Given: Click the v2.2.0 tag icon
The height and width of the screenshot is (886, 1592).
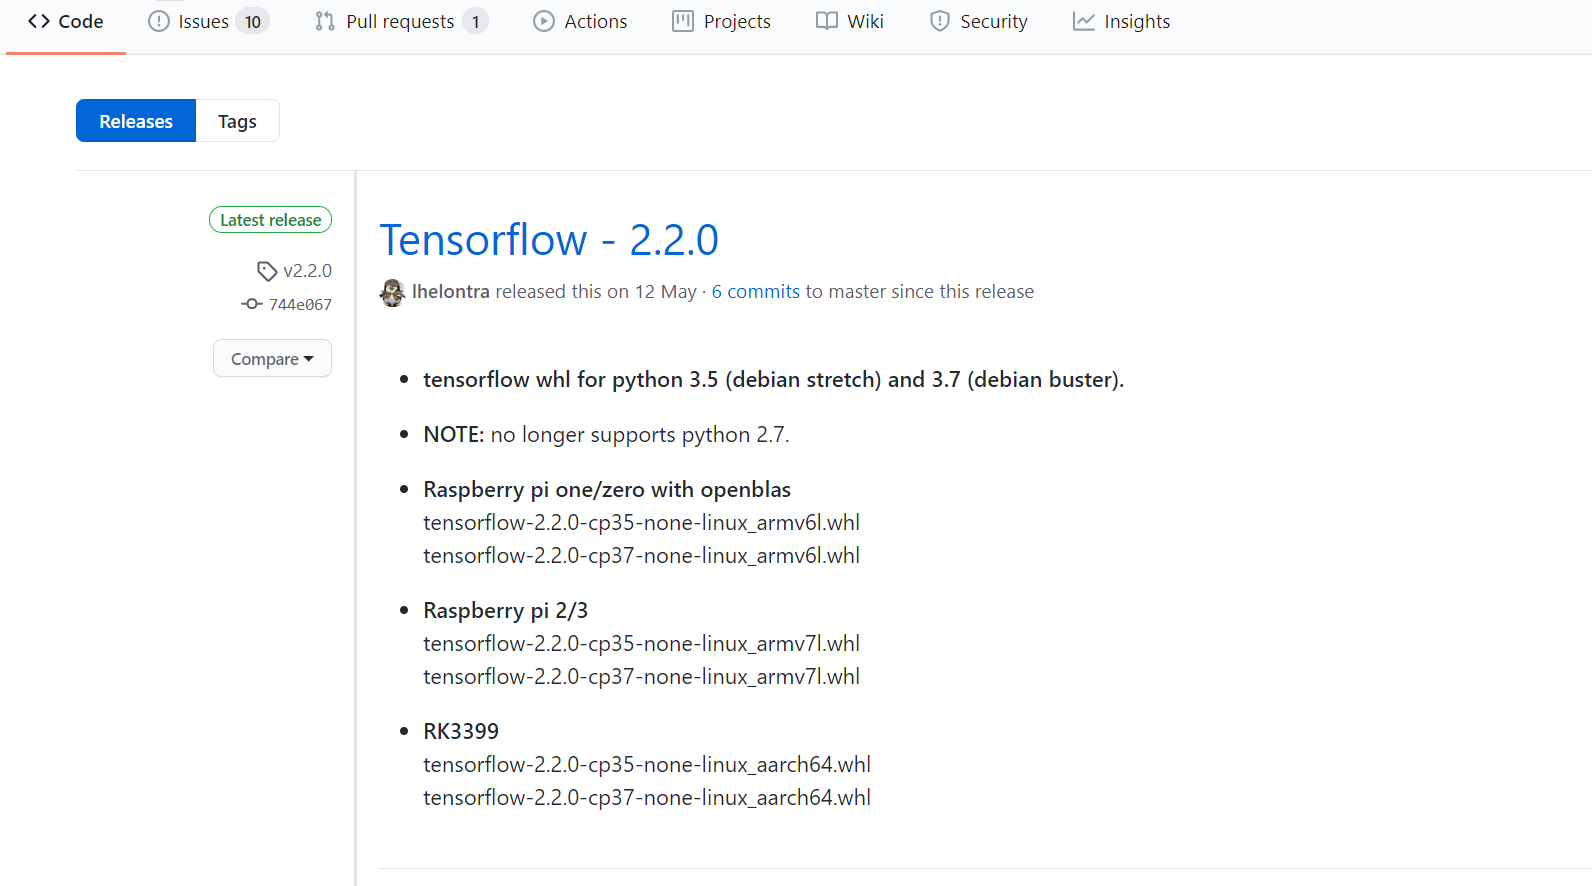Looking at the screenshot, I should [266, 270].
